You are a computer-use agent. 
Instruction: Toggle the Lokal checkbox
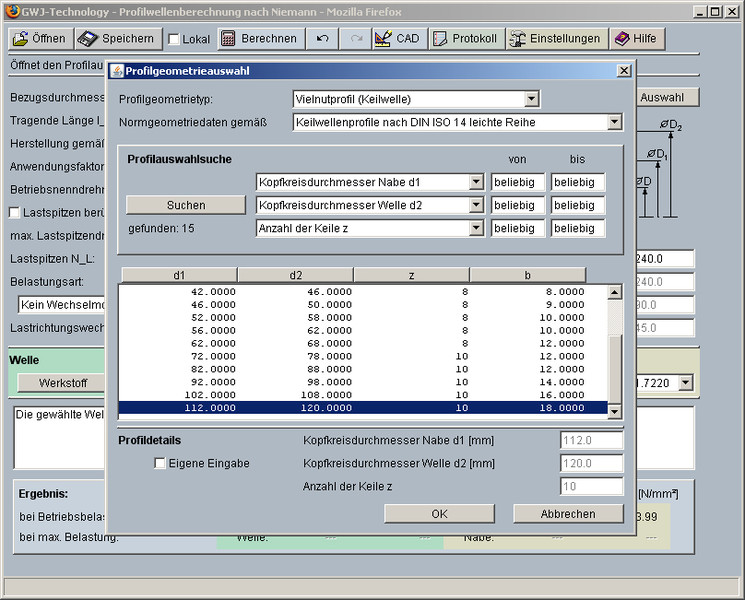[174, 40]
